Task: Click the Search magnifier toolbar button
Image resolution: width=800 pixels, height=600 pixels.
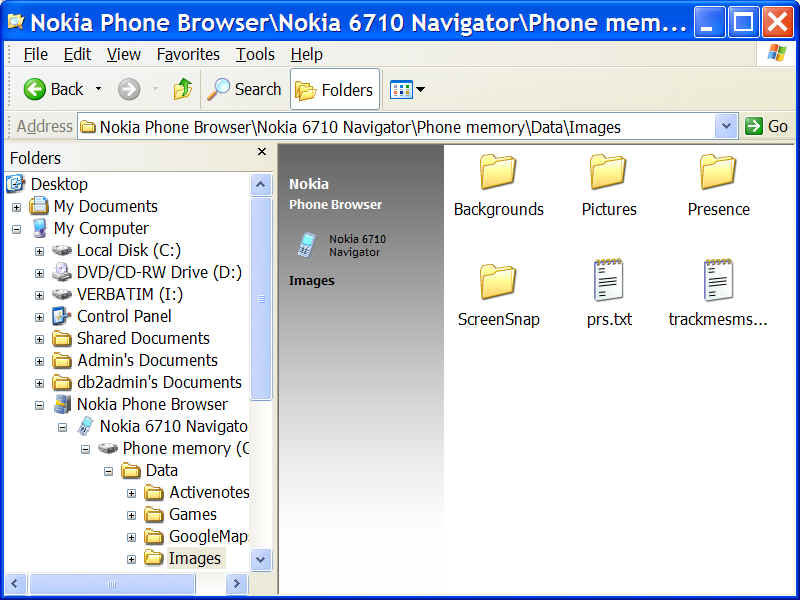Action: (245, 90)
